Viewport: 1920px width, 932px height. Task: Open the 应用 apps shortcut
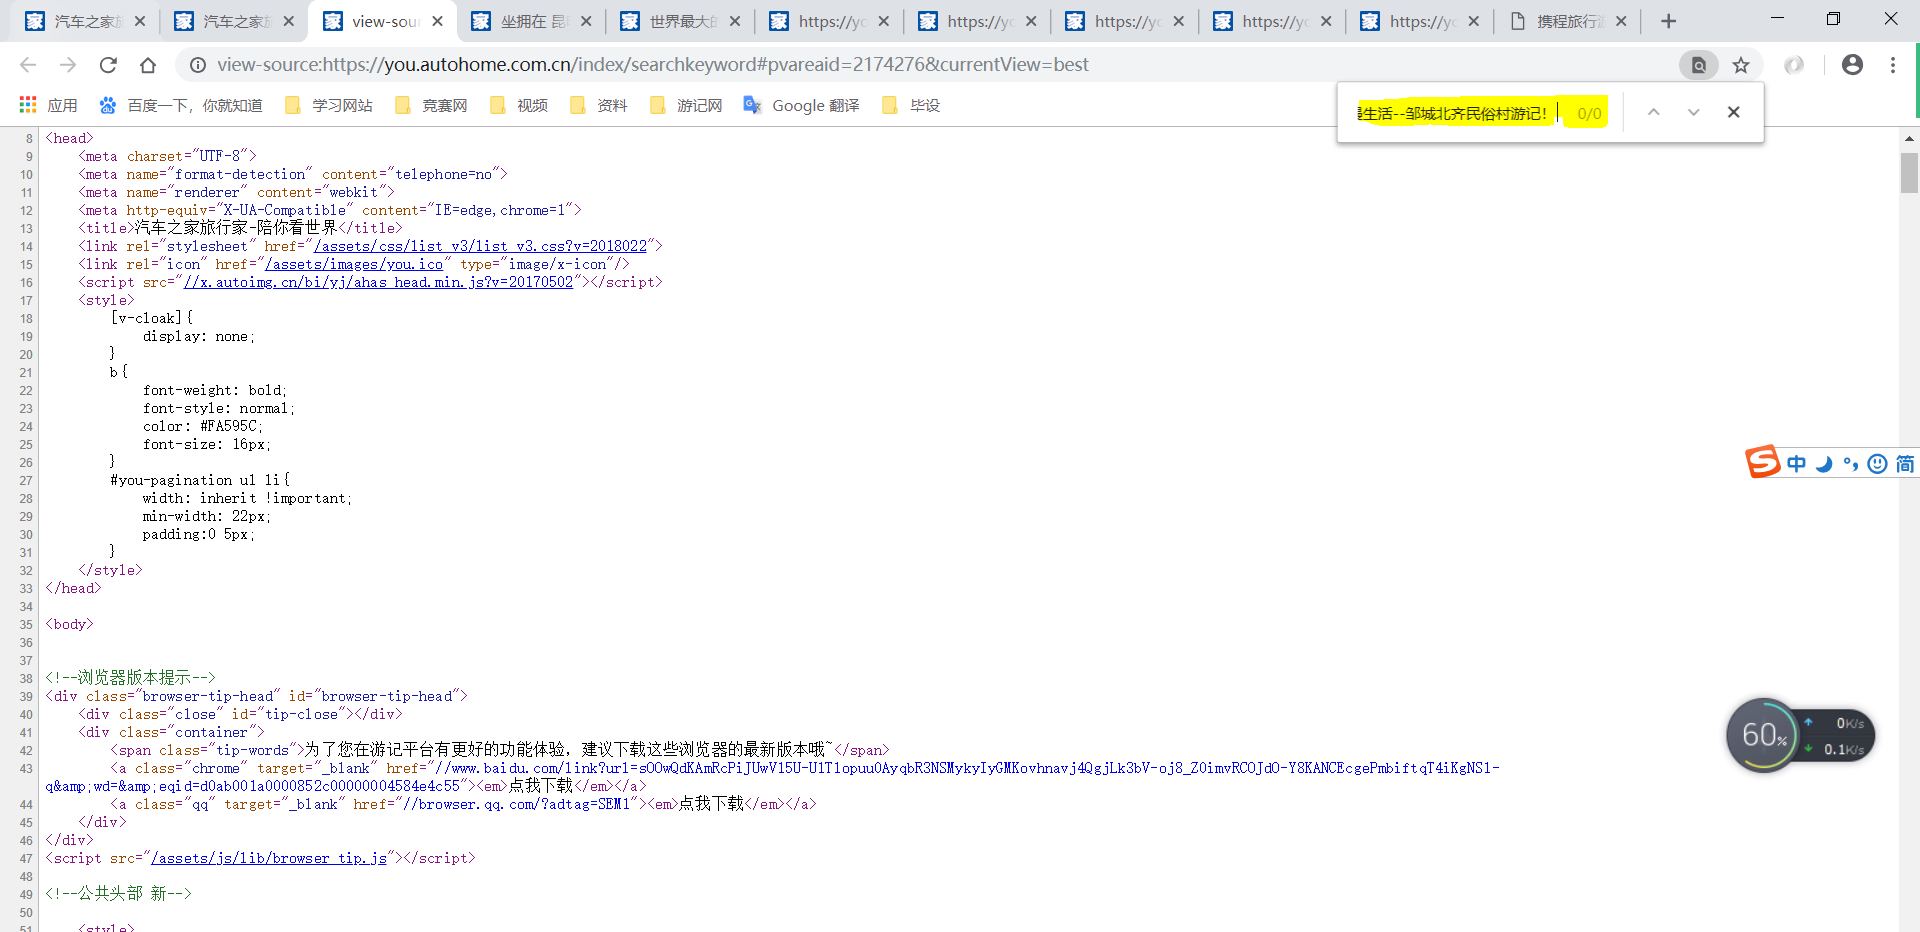pyautogui.click(x=48, y=105)
